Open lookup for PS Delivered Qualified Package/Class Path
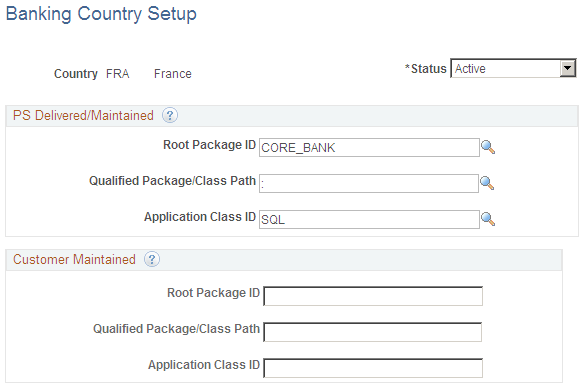Image resolution: width=584 pixels, height=389 pixels. pos(487,183)
